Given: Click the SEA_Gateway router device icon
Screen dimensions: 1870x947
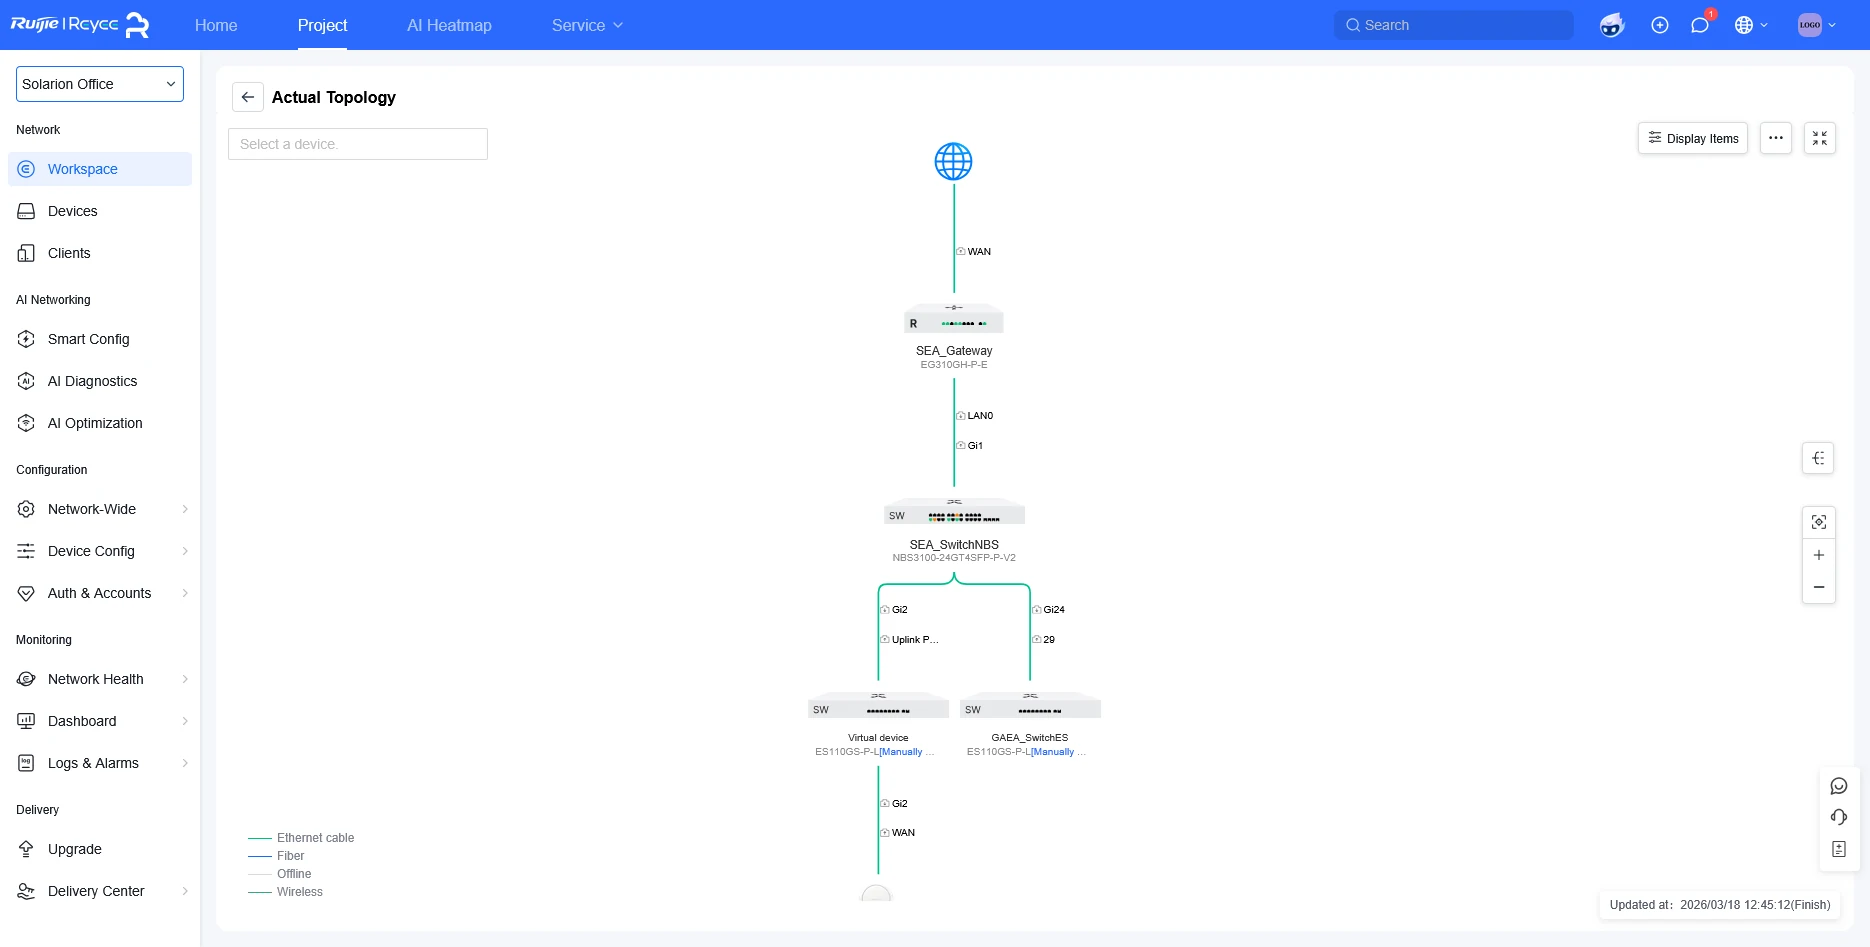Looking at the screenshot, I should (x=954, y=318).
